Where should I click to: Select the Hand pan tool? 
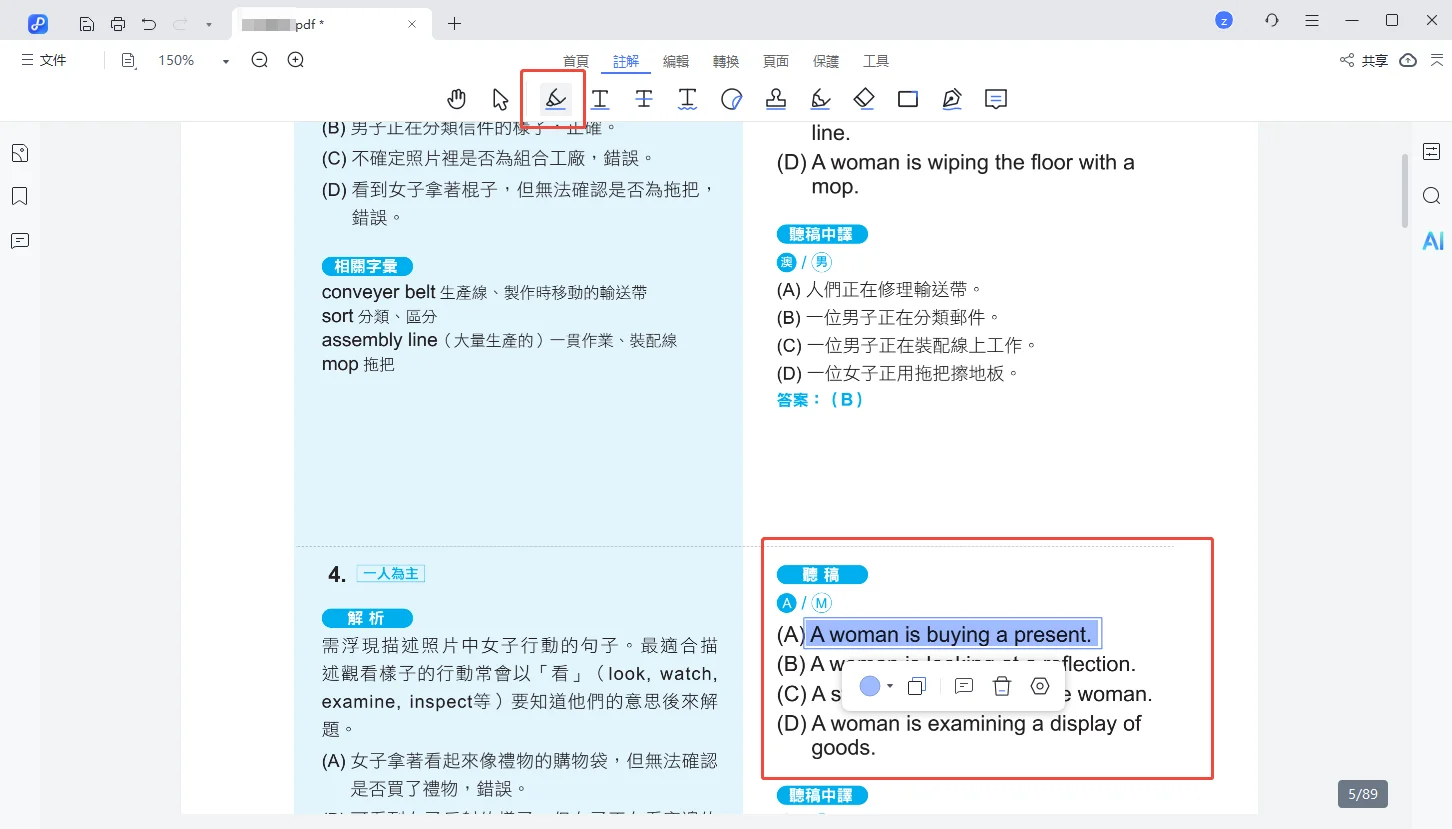tap(457, 98)
